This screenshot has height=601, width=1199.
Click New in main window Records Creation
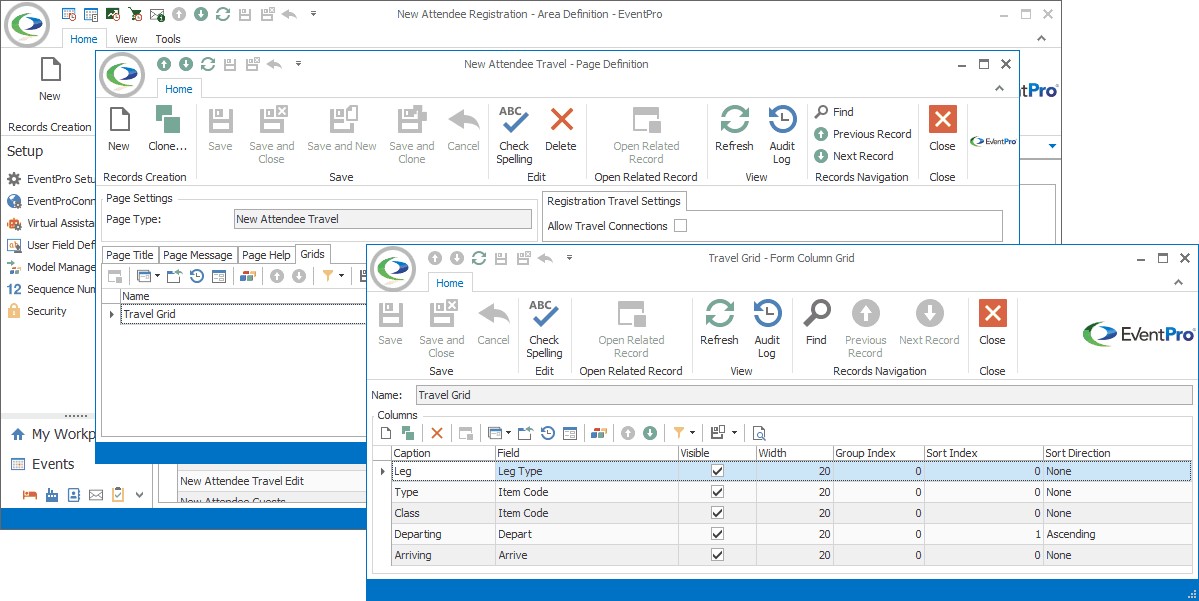pos(50,80)
